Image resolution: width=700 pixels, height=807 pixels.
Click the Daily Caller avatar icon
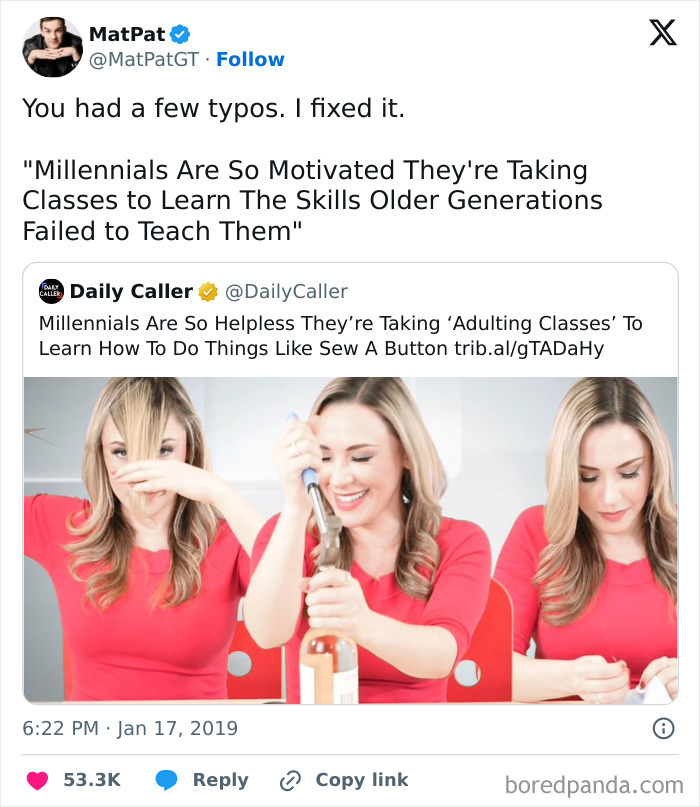pos(51,291)
